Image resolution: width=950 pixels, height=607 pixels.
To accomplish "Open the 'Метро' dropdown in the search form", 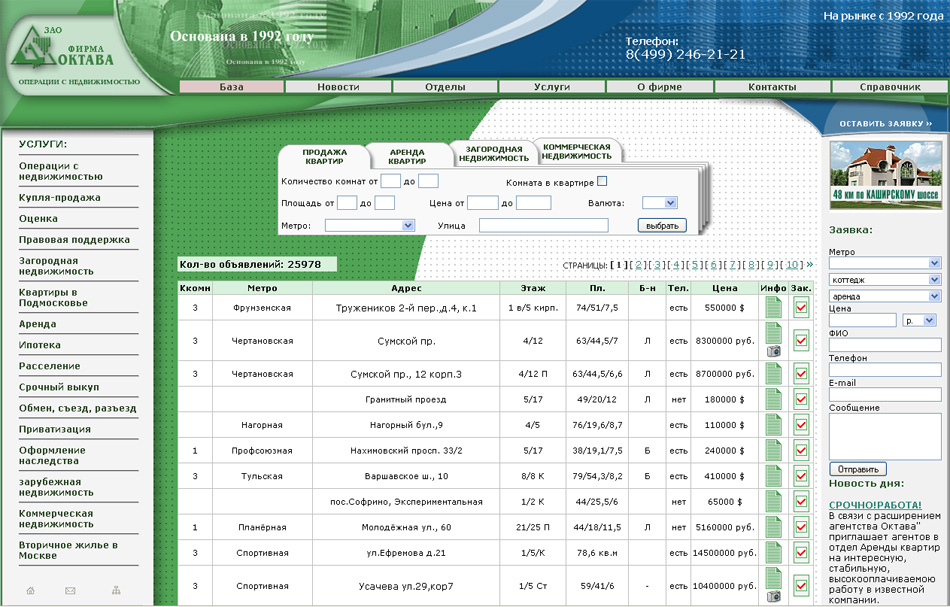I will click(x=370, y=225).
